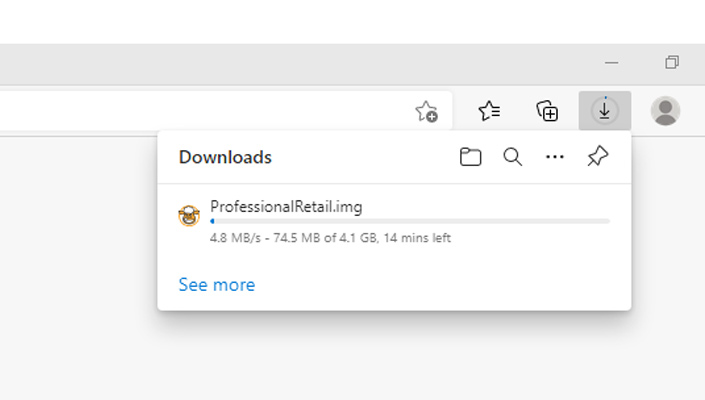
Task: Open the downloads folder icon
Action: 470,157
